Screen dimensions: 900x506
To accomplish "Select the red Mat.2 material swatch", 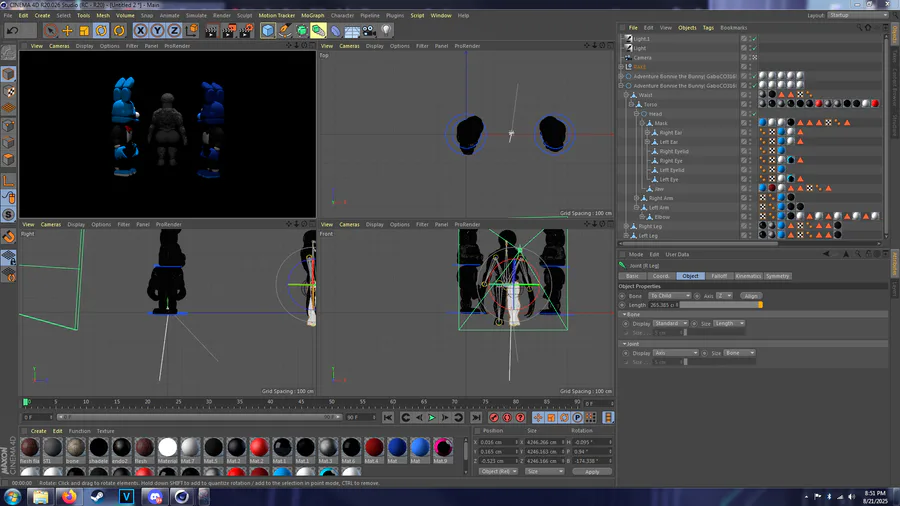I will point(259,450).
